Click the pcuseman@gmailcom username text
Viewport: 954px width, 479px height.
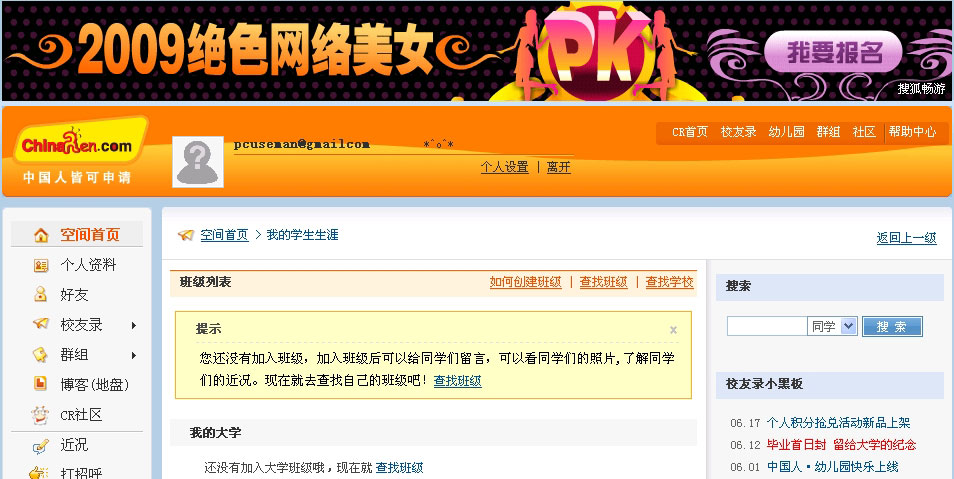point(302,144)
